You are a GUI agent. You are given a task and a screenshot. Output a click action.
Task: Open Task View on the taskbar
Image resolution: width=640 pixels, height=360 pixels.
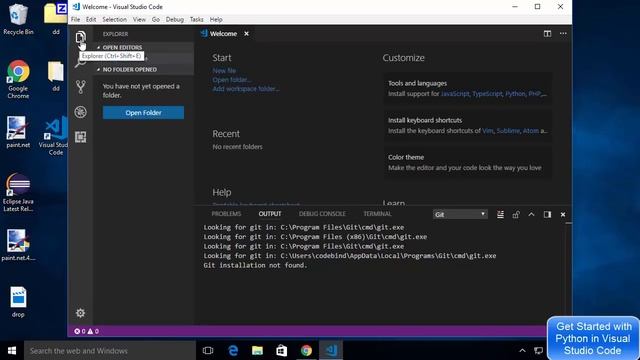click(208, 351)
